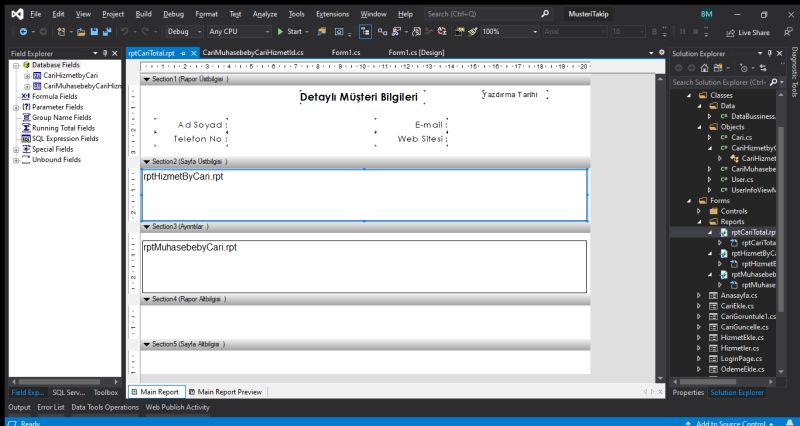Switch to the Main Report tab
This screenshot has width=800, height=426.
coord(155,392)
